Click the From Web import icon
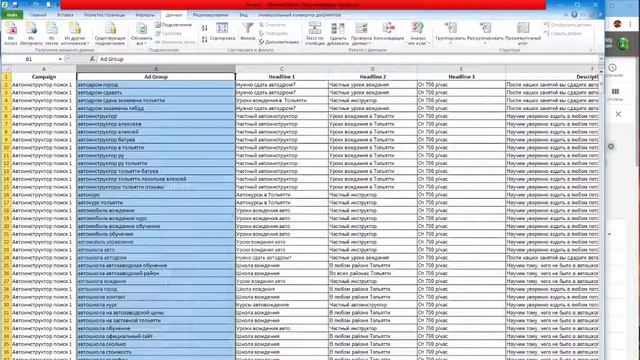 click(31, 33)
